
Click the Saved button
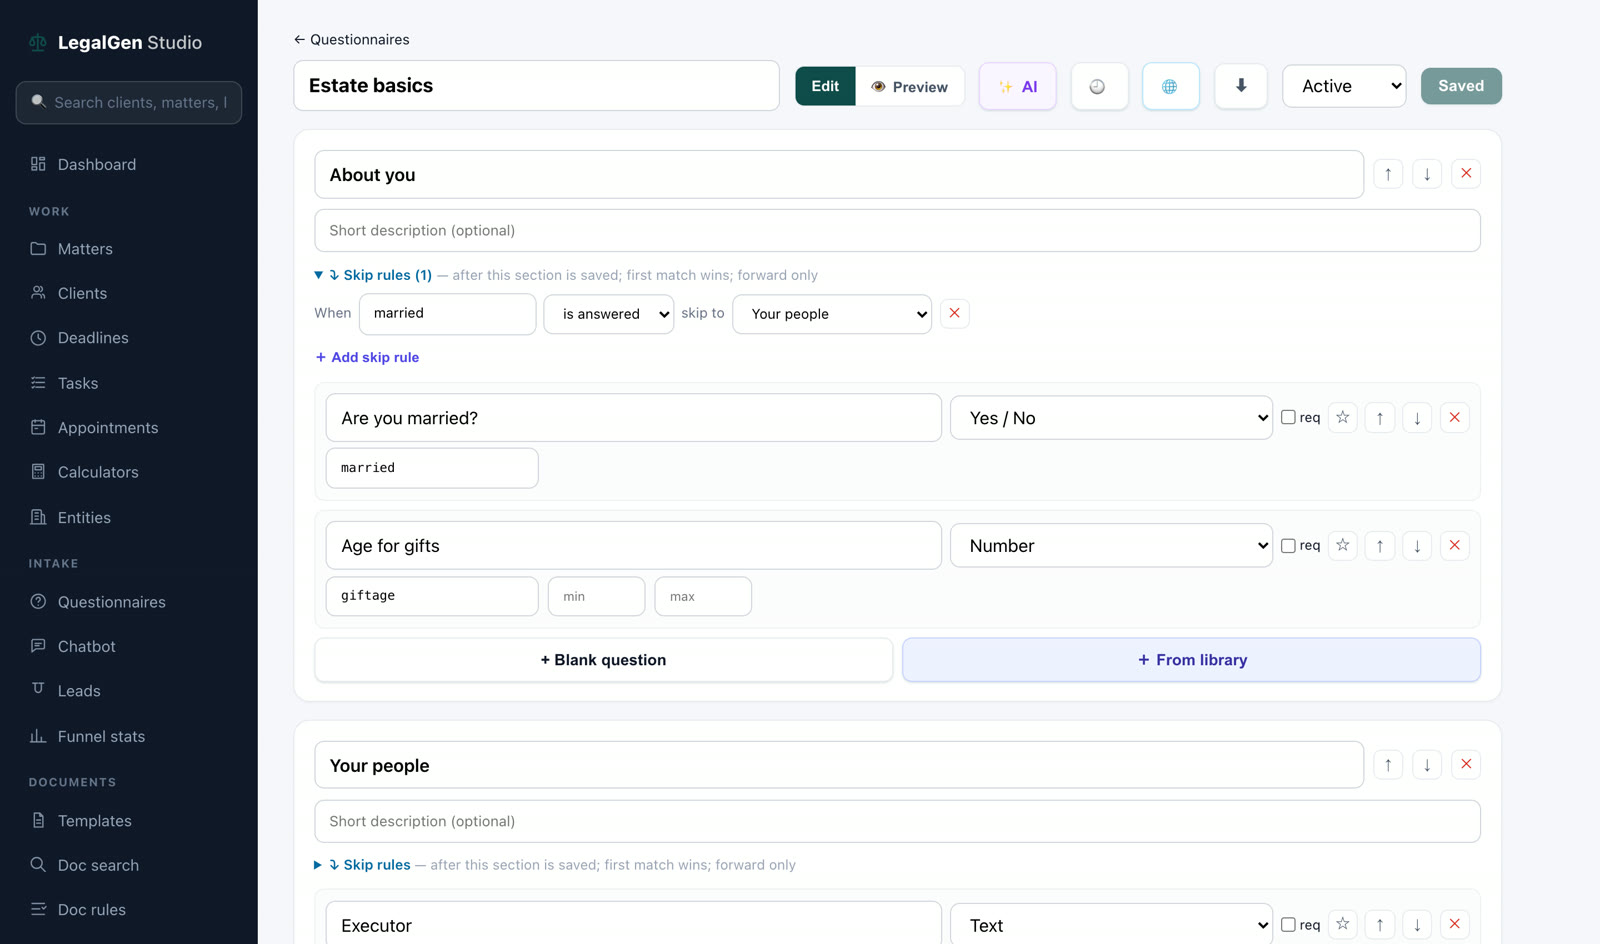(x=1461, y=86)
